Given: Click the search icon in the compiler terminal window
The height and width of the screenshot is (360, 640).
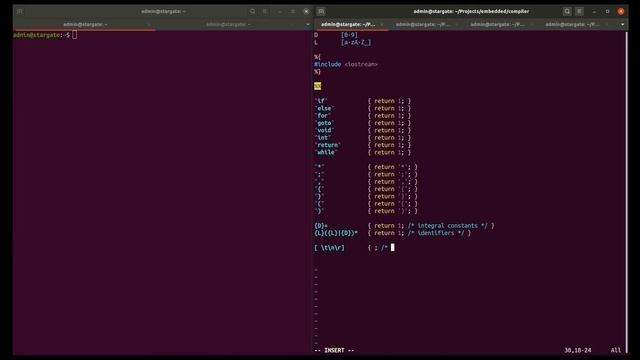Looking at the screenshot, I should point(567,11).
